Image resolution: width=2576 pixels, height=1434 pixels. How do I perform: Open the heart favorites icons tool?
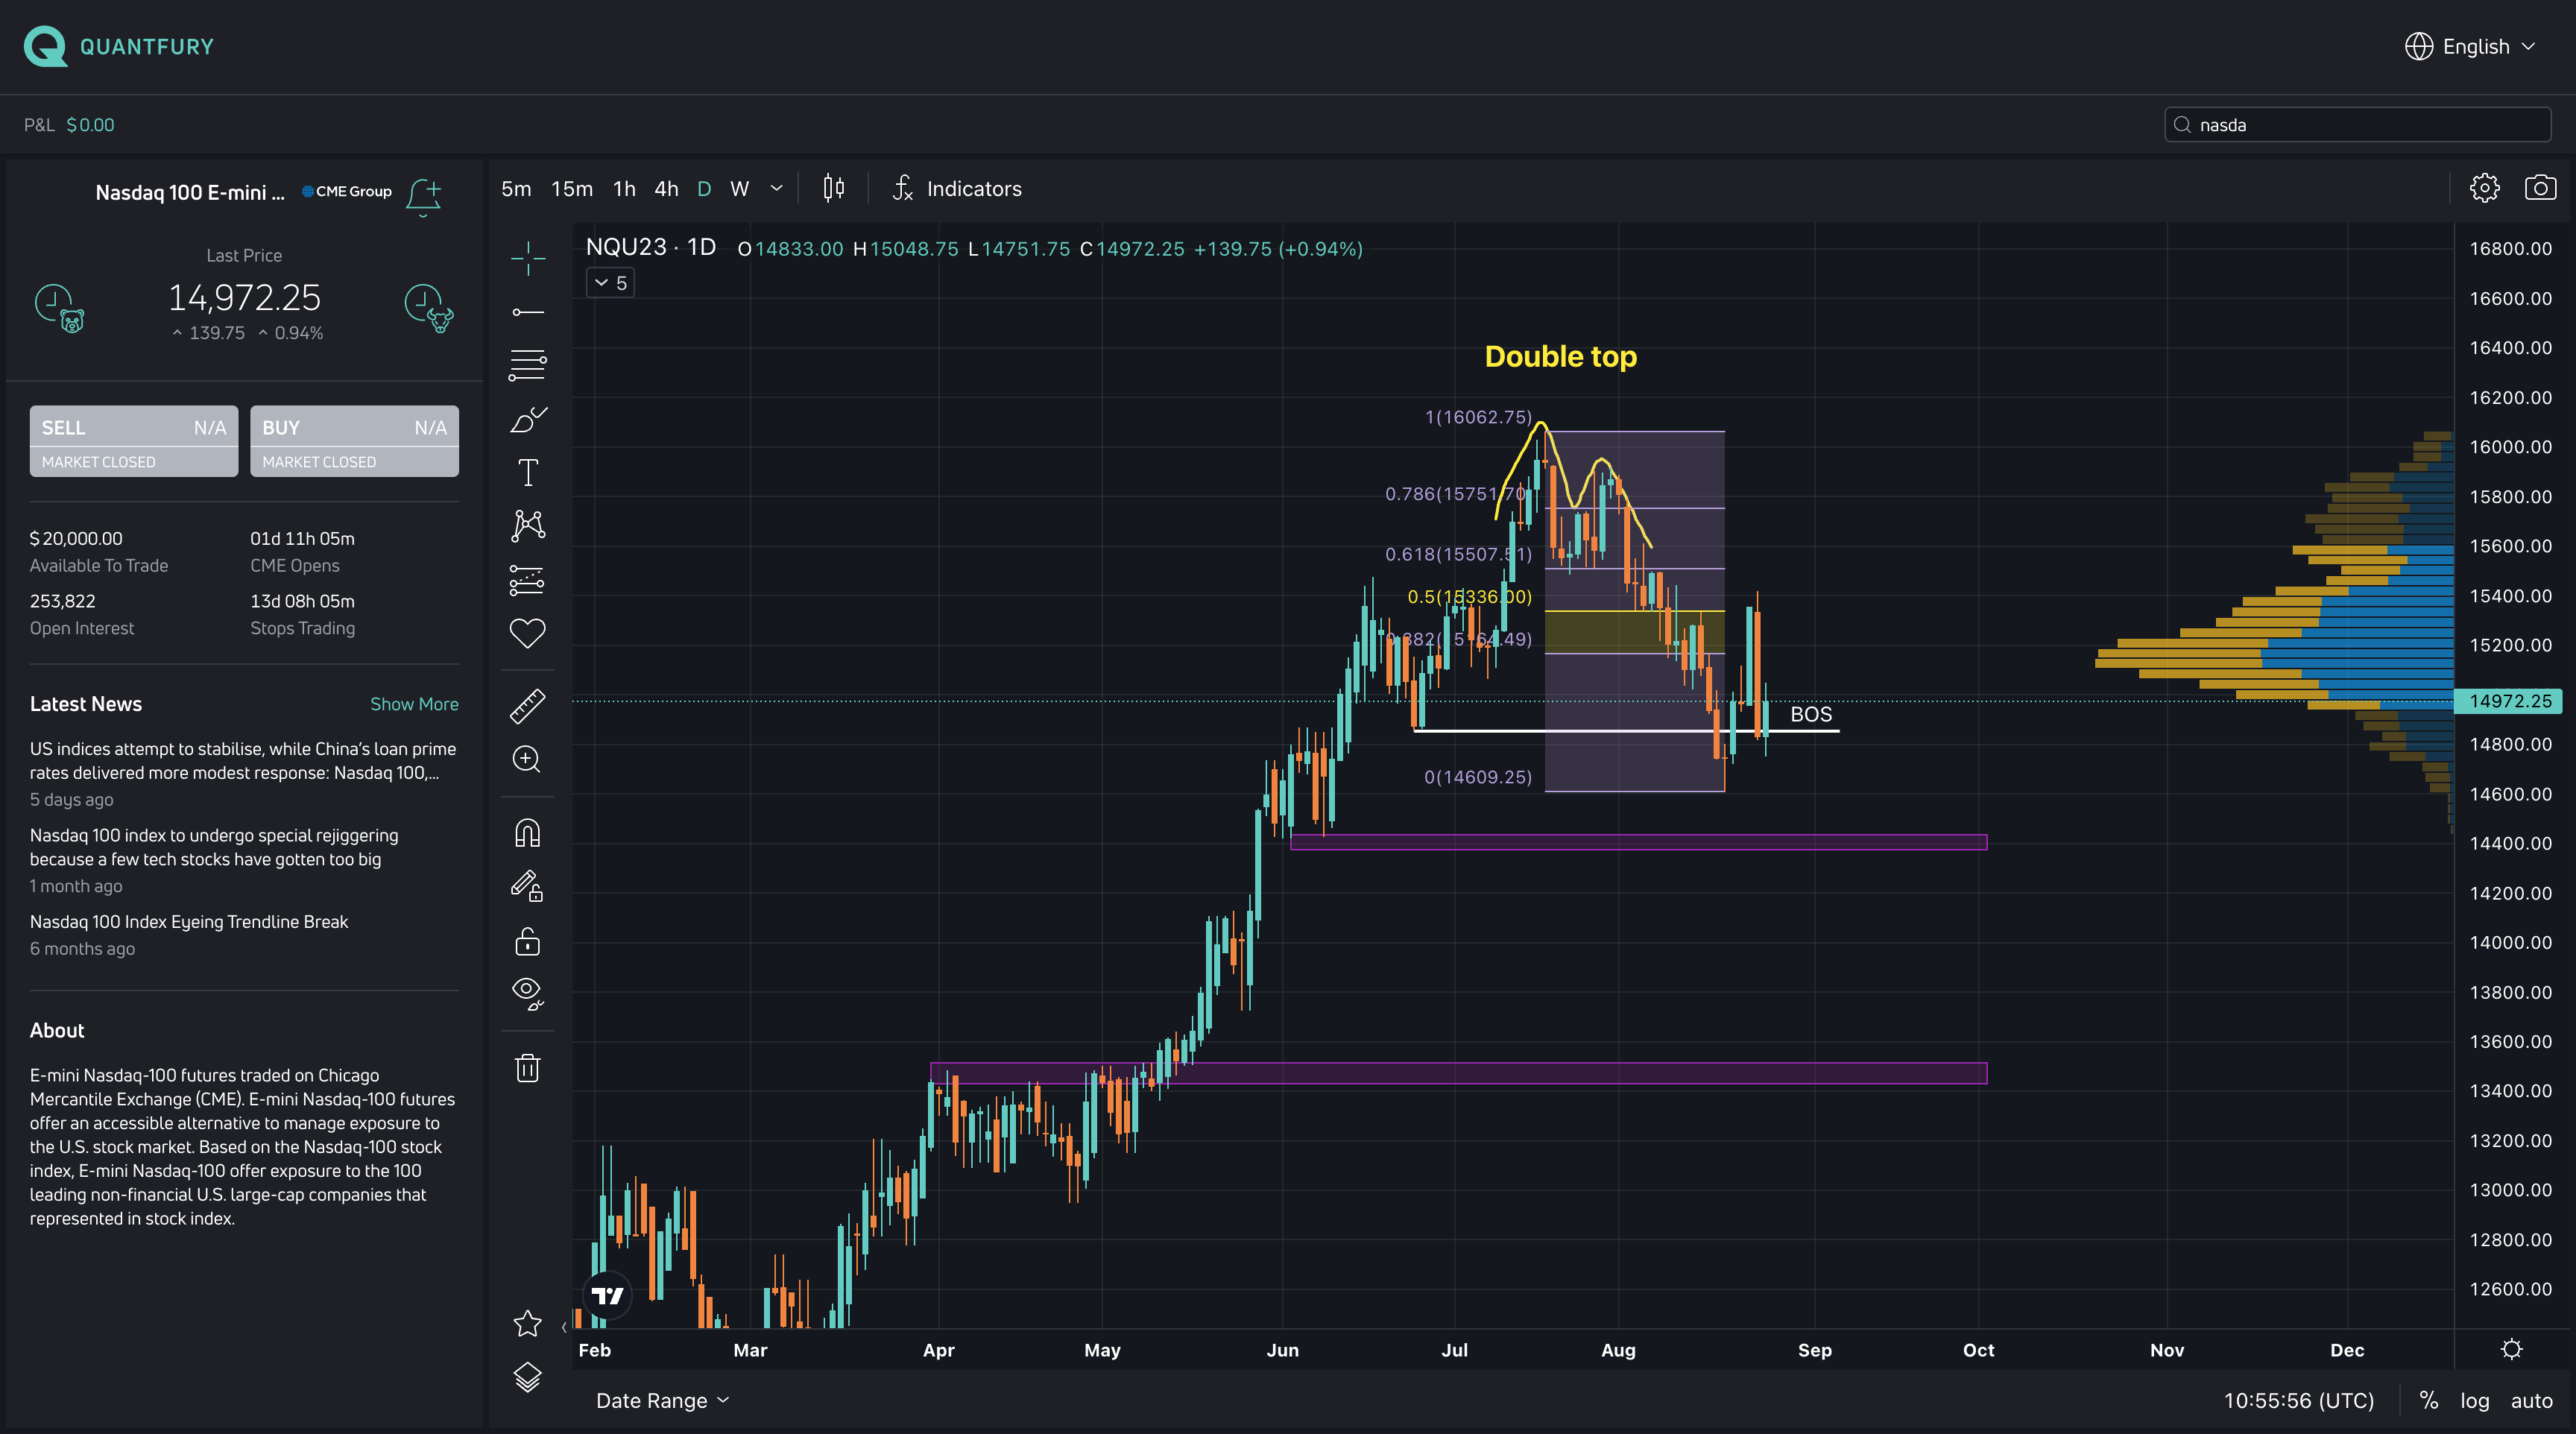click(528, 632)
